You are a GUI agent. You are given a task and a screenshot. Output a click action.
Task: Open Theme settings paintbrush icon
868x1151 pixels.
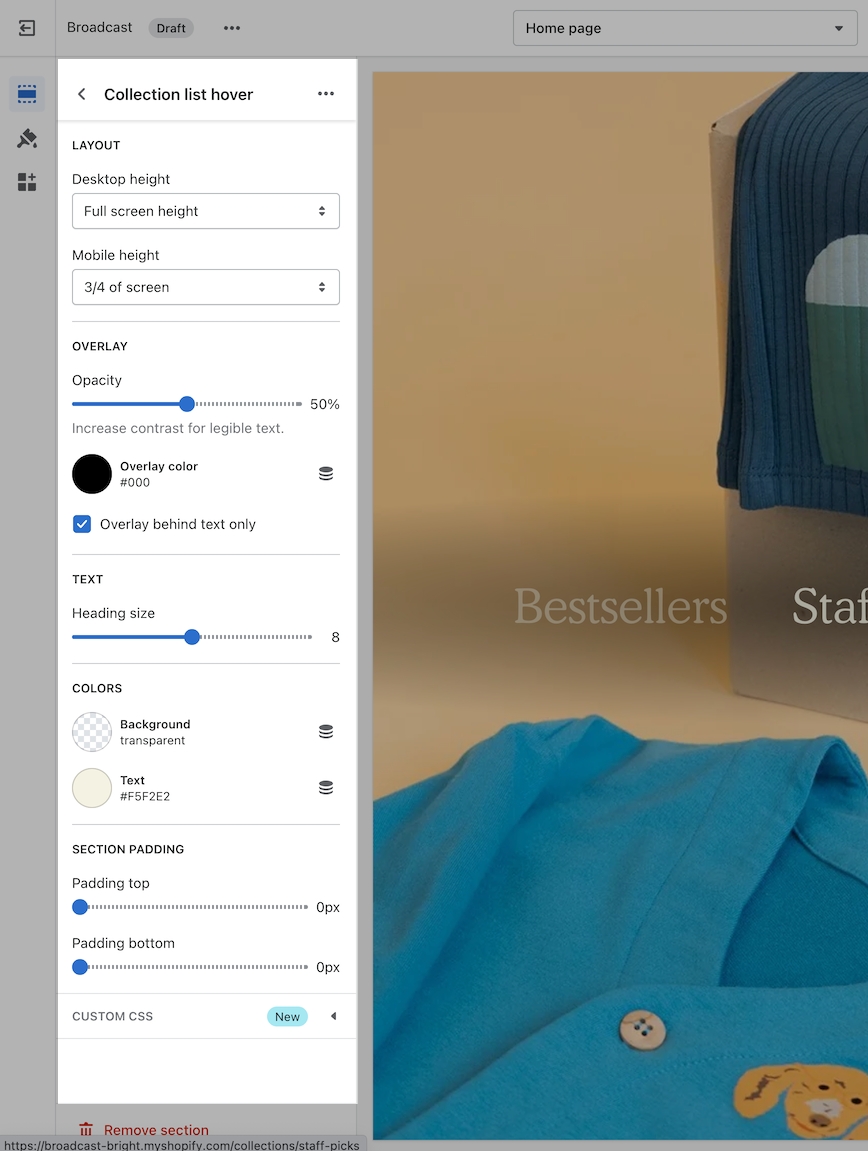(x=27, y=138)
